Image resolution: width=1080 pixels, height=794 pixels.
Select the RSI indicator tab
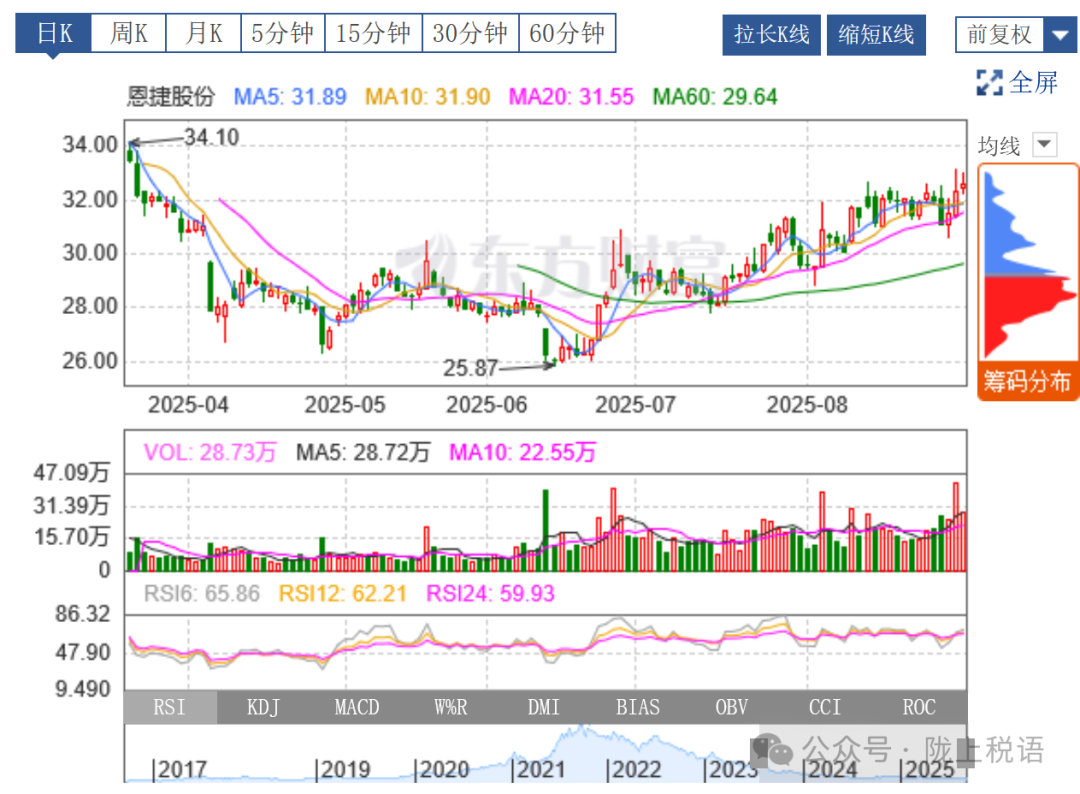coord(170,708)
